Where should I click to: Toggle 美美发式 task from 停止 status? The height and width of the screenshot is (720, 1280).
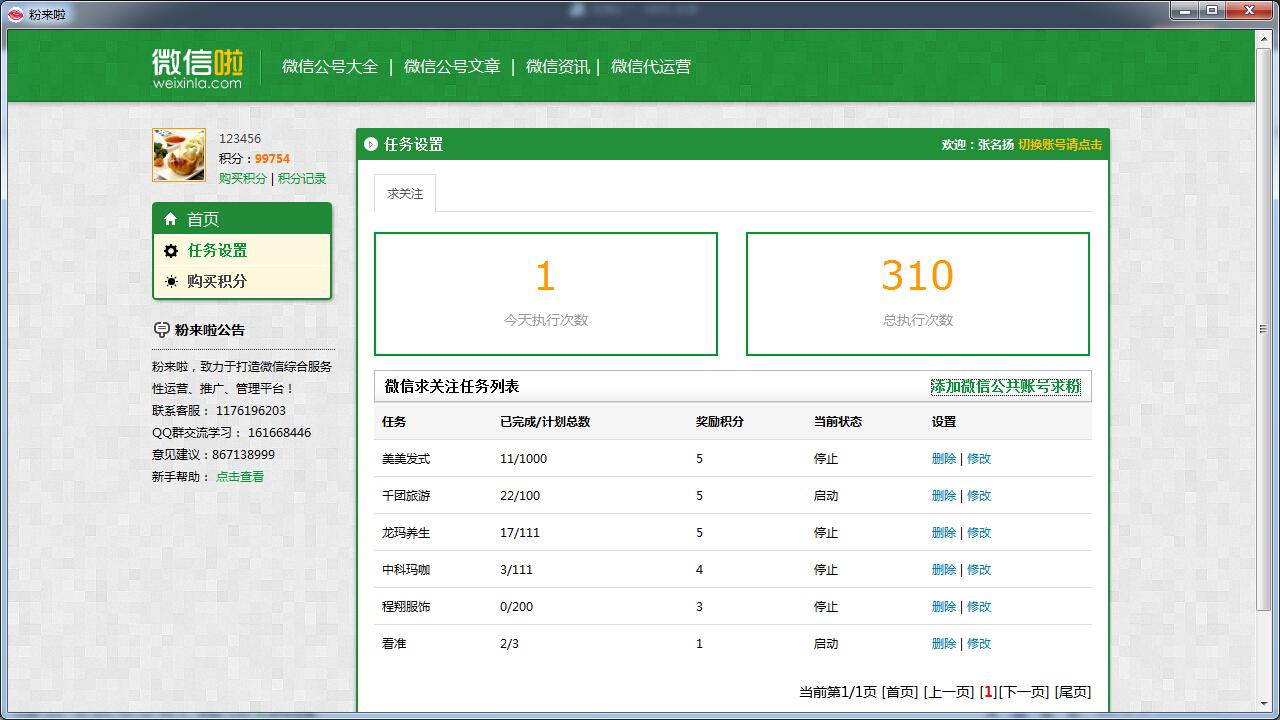[x=826, y=458]
